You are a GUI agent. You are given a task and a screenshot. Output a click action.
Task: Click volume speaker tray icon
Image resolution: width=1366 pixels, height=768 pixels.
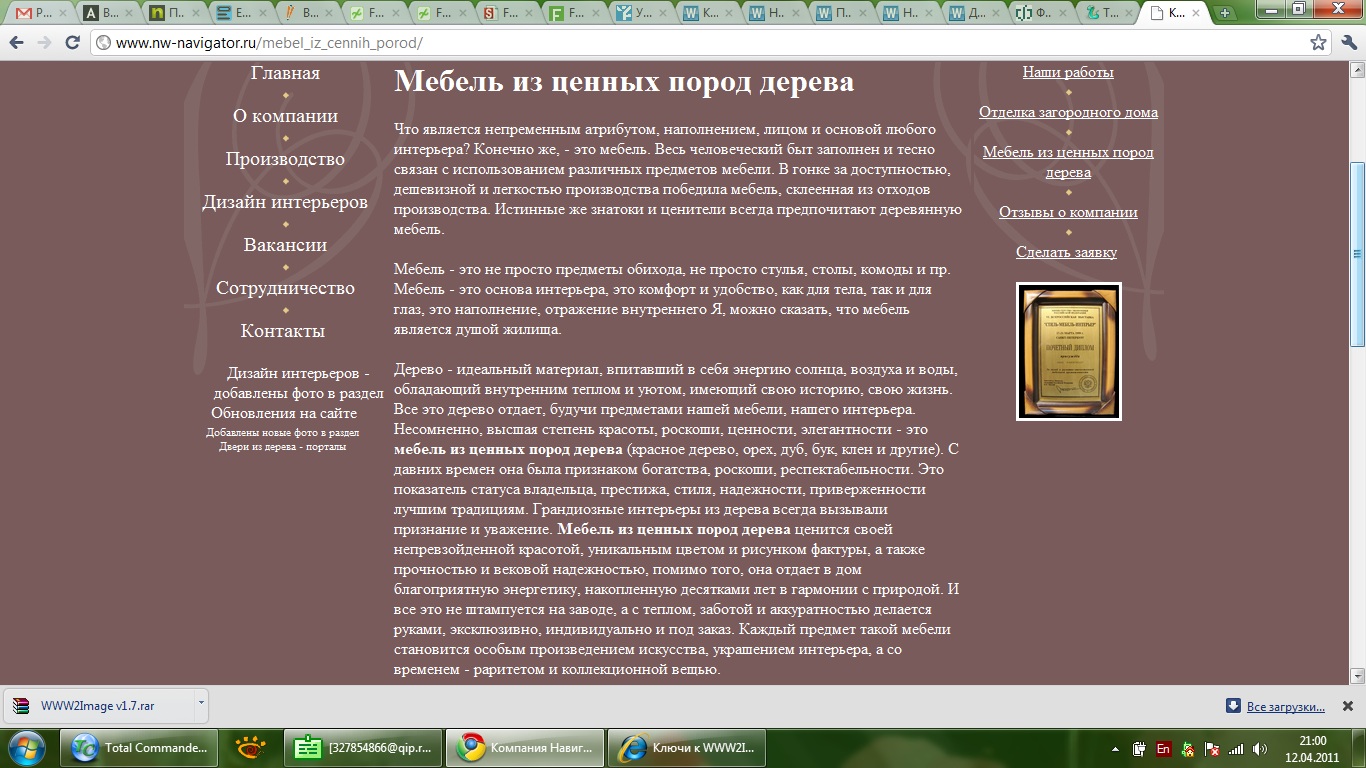point(1259,748)
